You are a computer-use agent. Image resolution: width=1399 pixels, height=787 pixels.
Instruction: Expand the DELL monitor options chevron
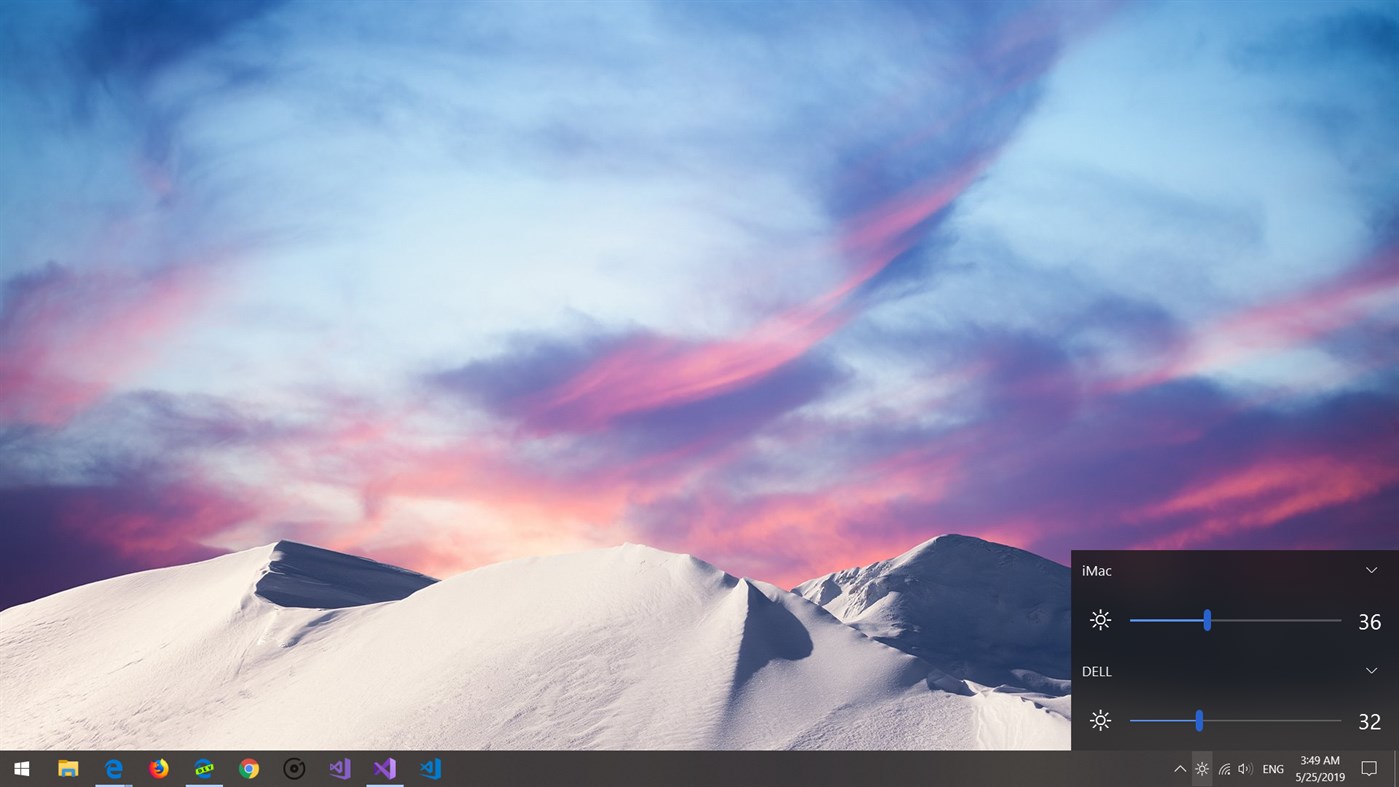(x=1371, y=670)
